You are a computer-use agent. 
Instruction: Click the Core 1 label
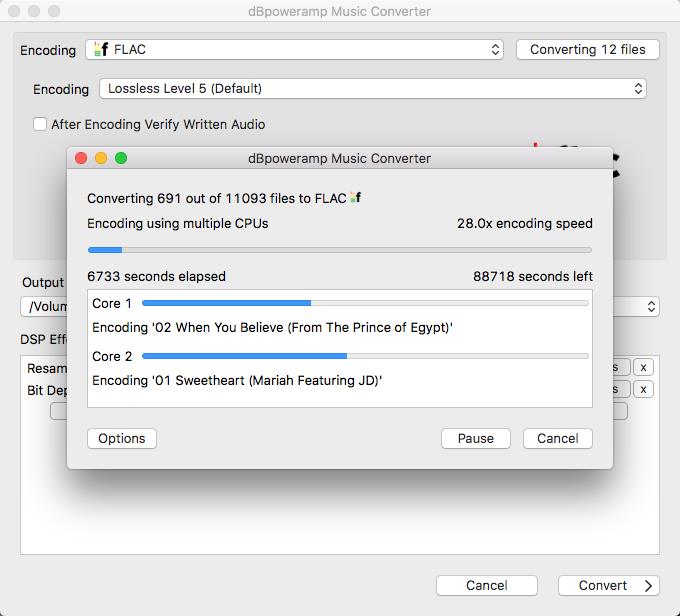(x=112, y=303)
